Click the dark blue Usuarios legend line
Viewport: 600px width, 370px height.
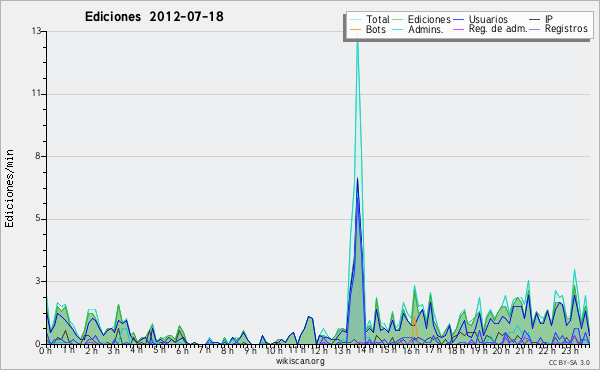pos(458,20)
